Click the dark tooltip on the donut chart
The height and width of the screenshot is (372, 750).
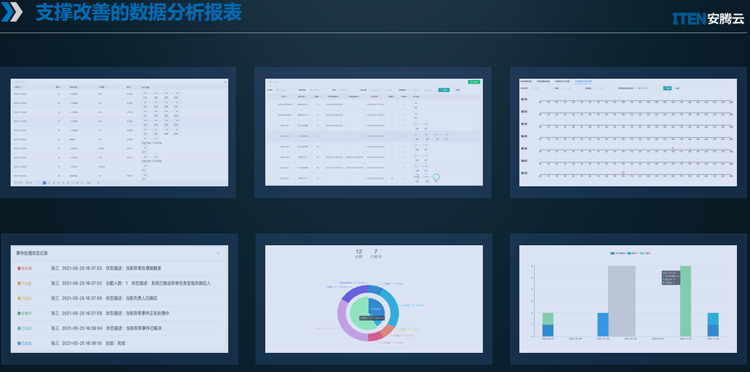pos(372,317)
